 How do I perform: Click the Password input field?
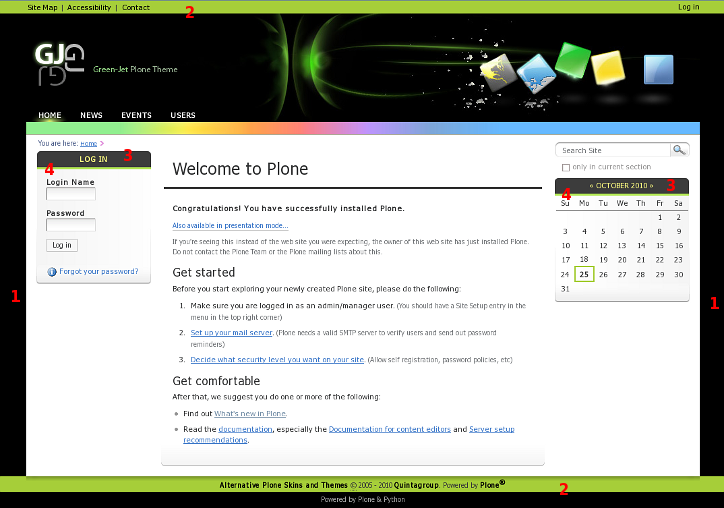[x=71, y=225]
